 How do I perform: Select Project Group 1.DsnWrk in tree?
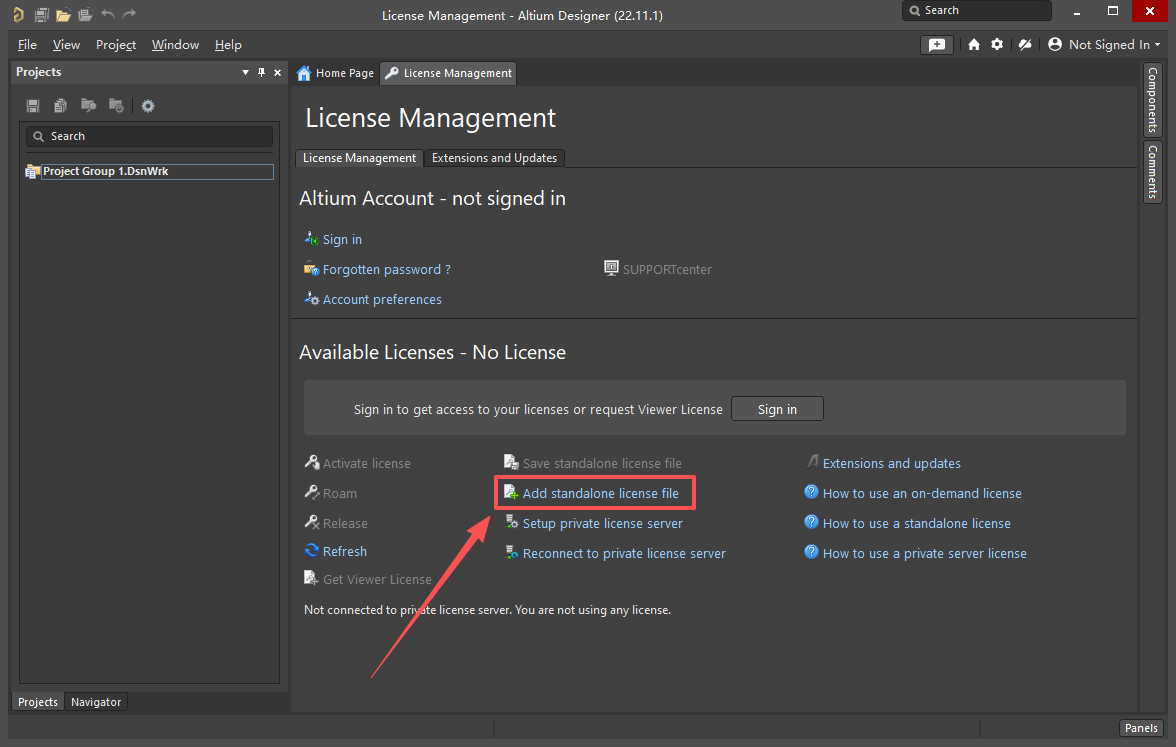(x=105, y=171)
